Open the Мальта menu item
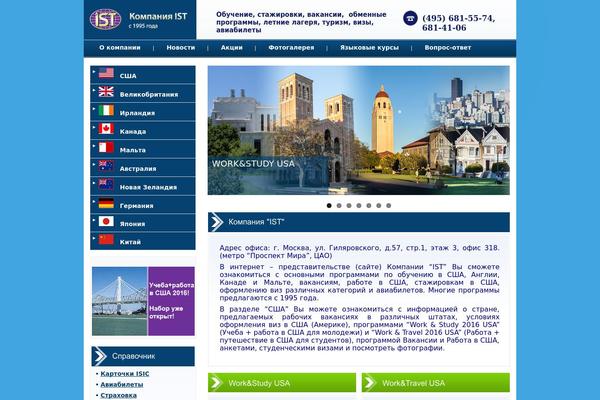Screen dimensions: 600x400 point(143,149)
